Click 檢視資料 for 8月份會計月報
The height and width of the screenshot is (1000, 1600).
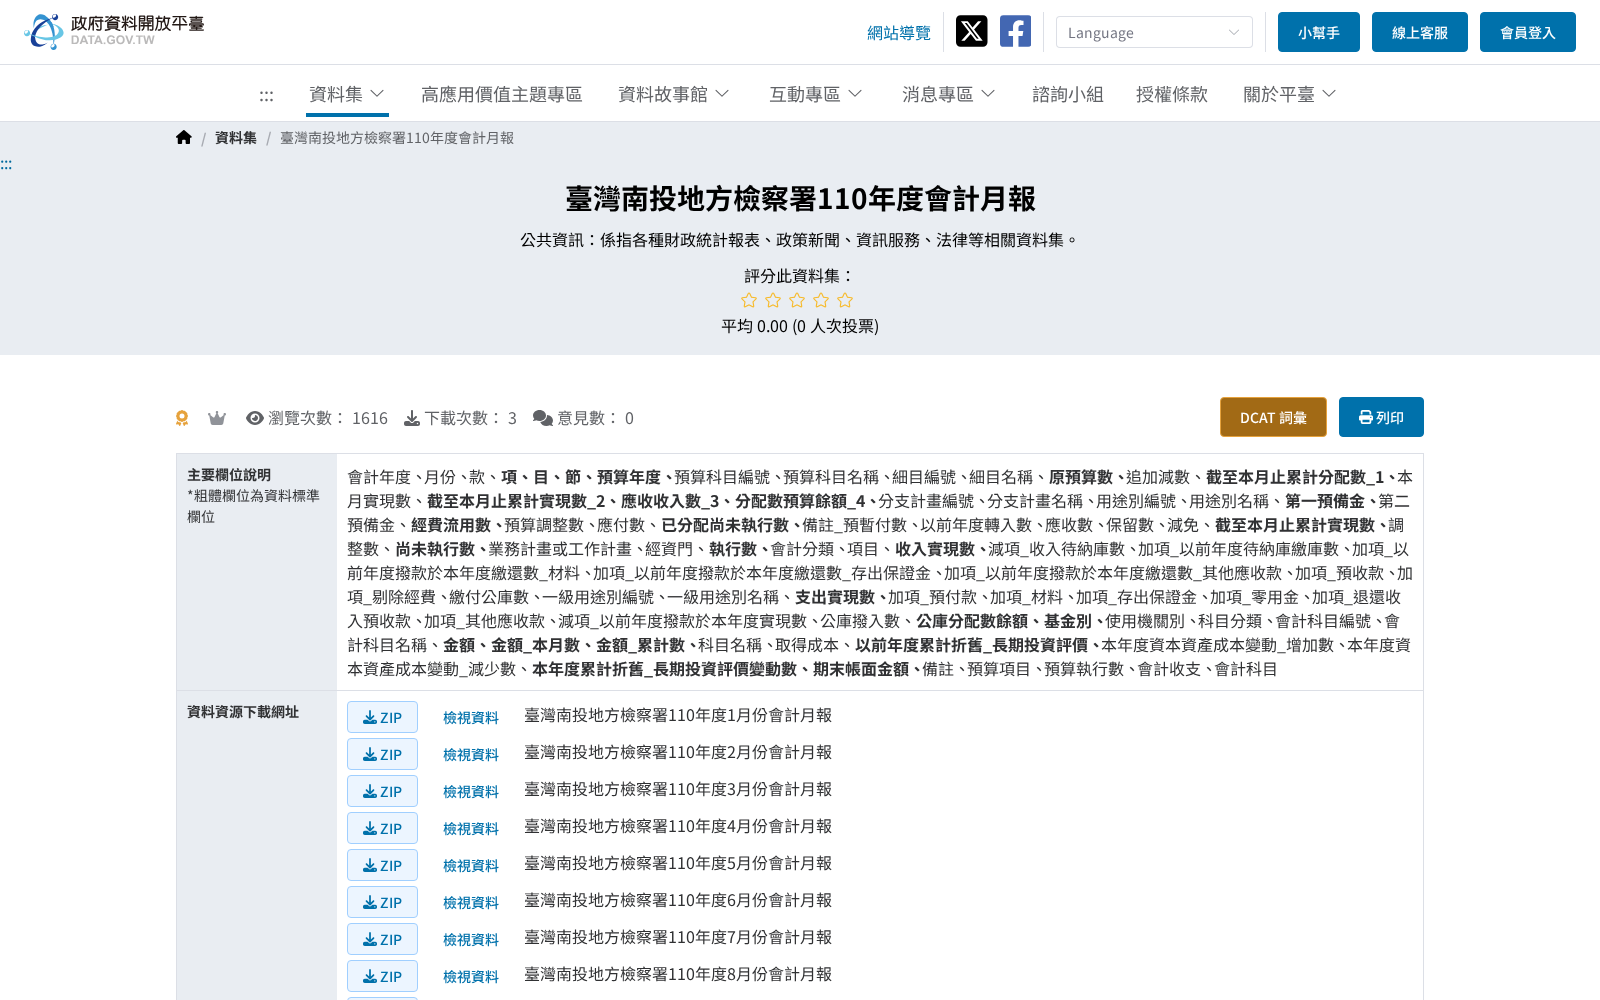tap(471, 976)
